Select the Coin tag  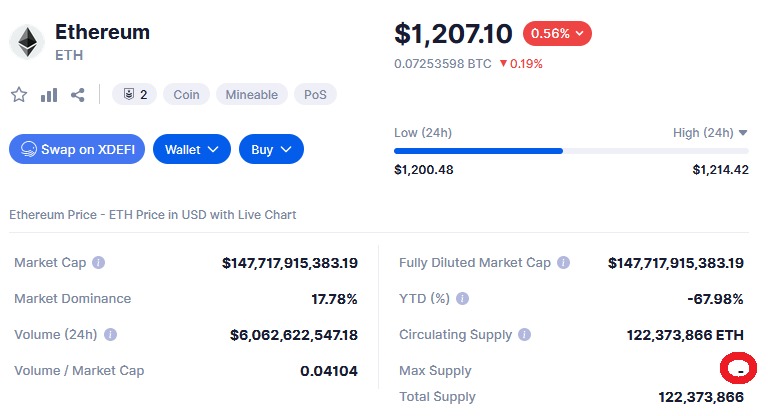tap(187, 95)
